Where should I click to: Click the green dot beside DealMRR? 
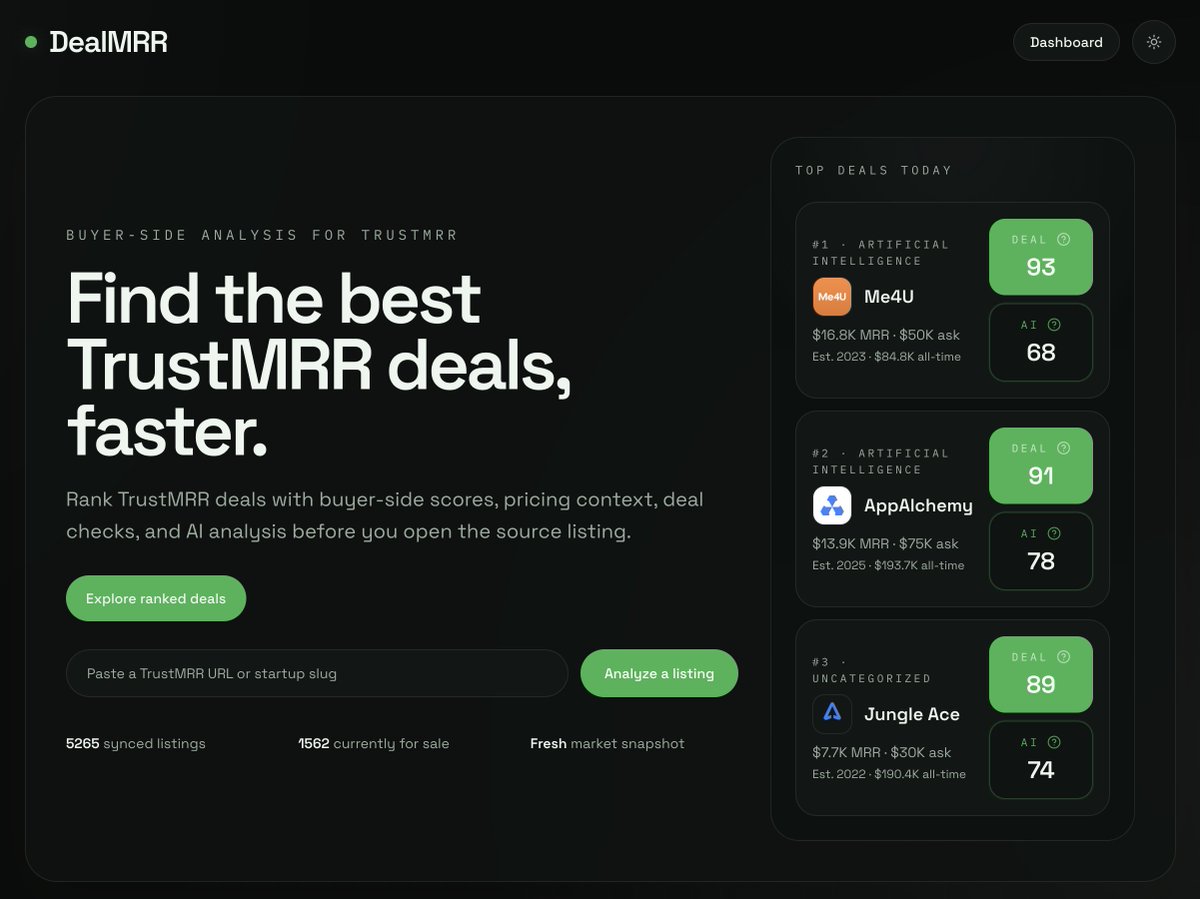click(31, 42)
